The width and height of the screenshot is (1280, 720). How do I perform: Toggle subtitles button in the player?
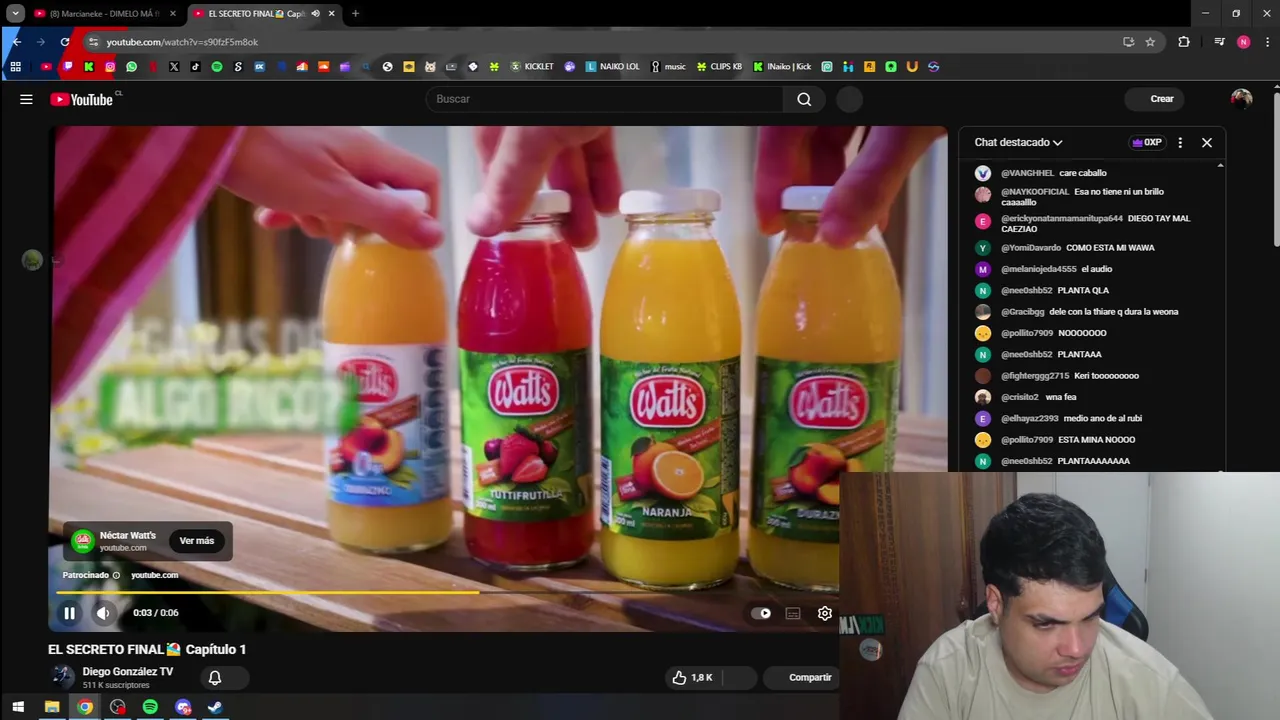pos(793,613)
